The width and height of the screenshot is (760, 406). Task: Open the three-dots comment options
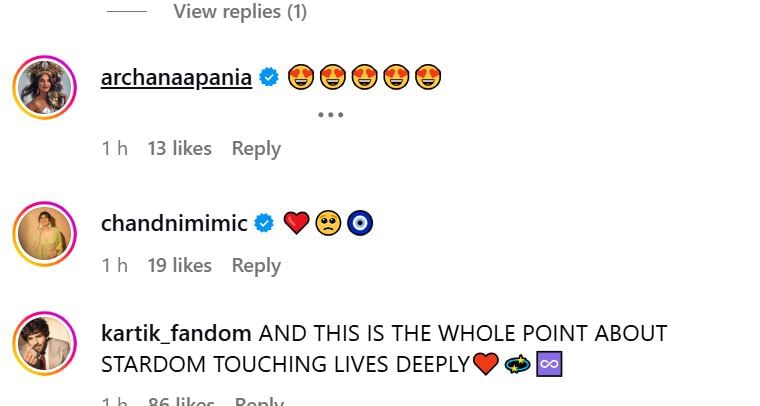pos(330,114)
